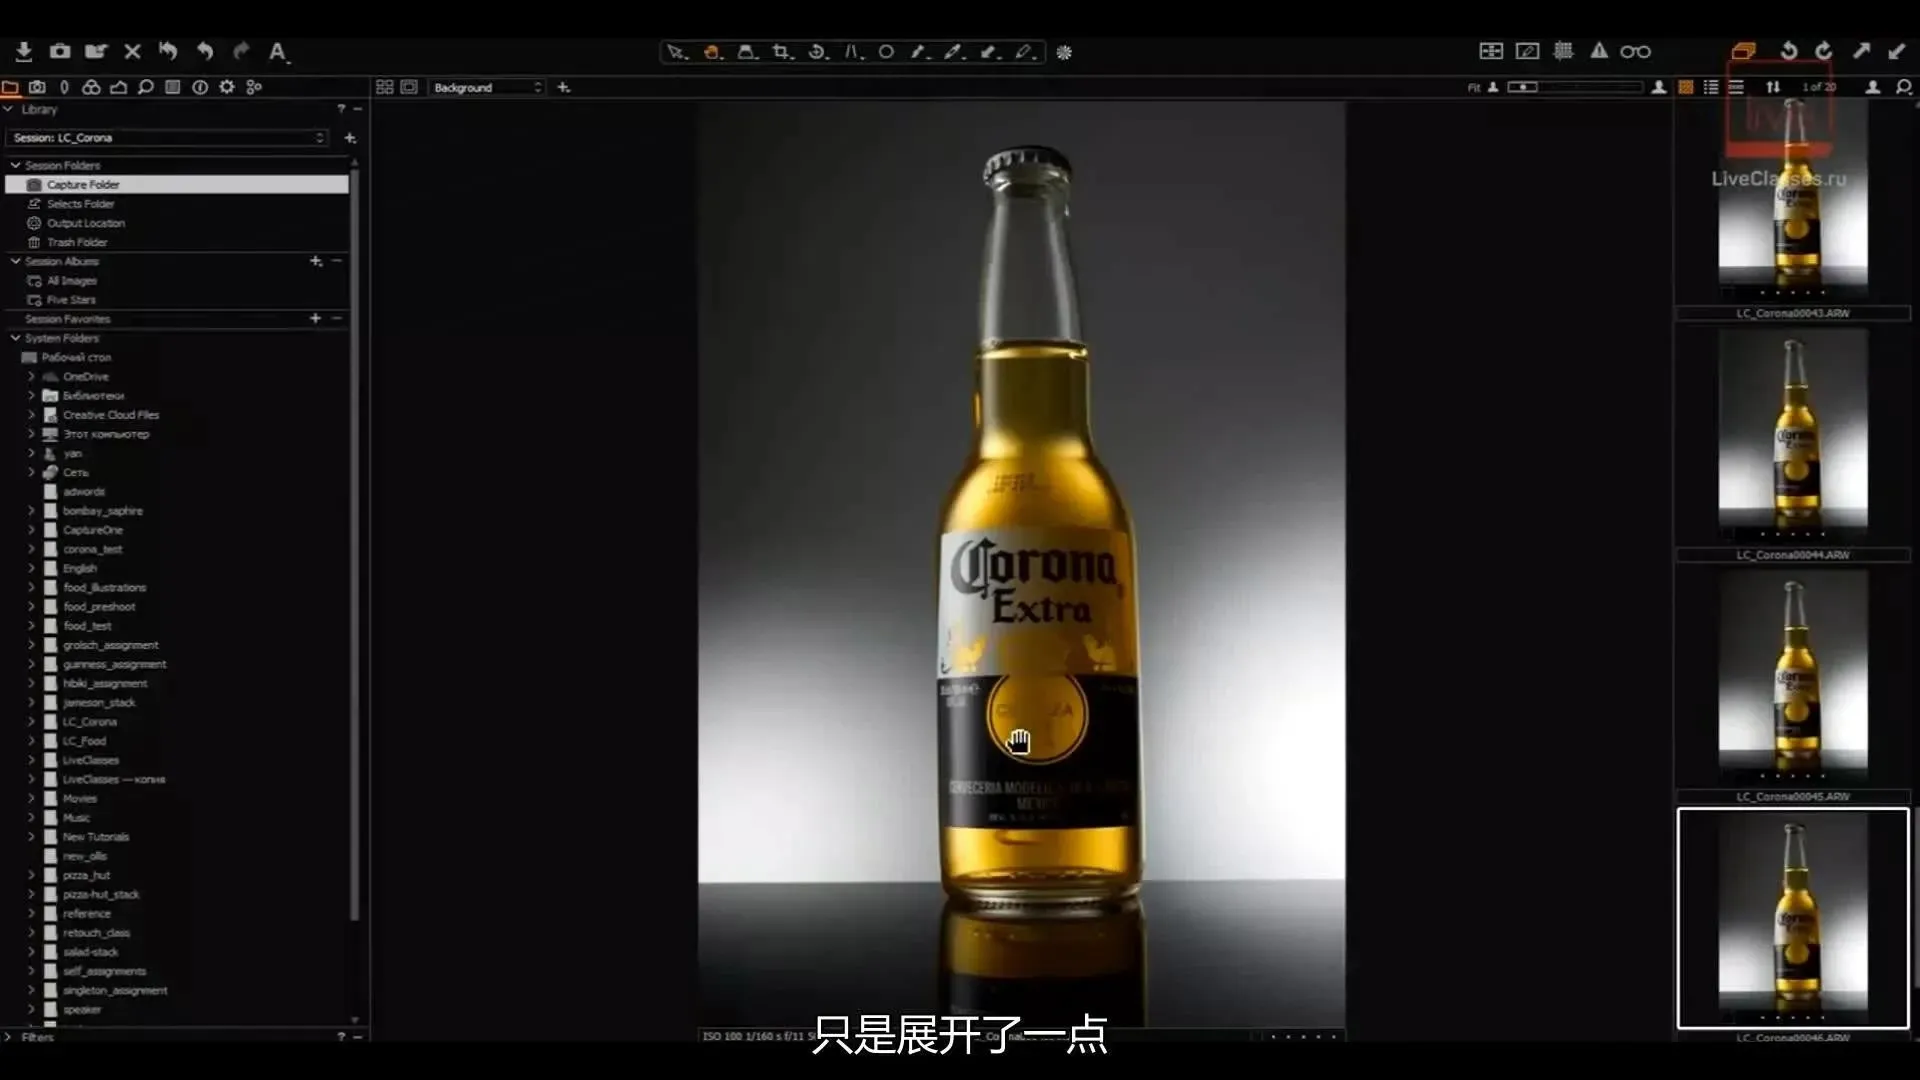The image size is (1920, 1080).
Task: Expand the Creative Cloud Files folder
Action: [x=31, y=415]
